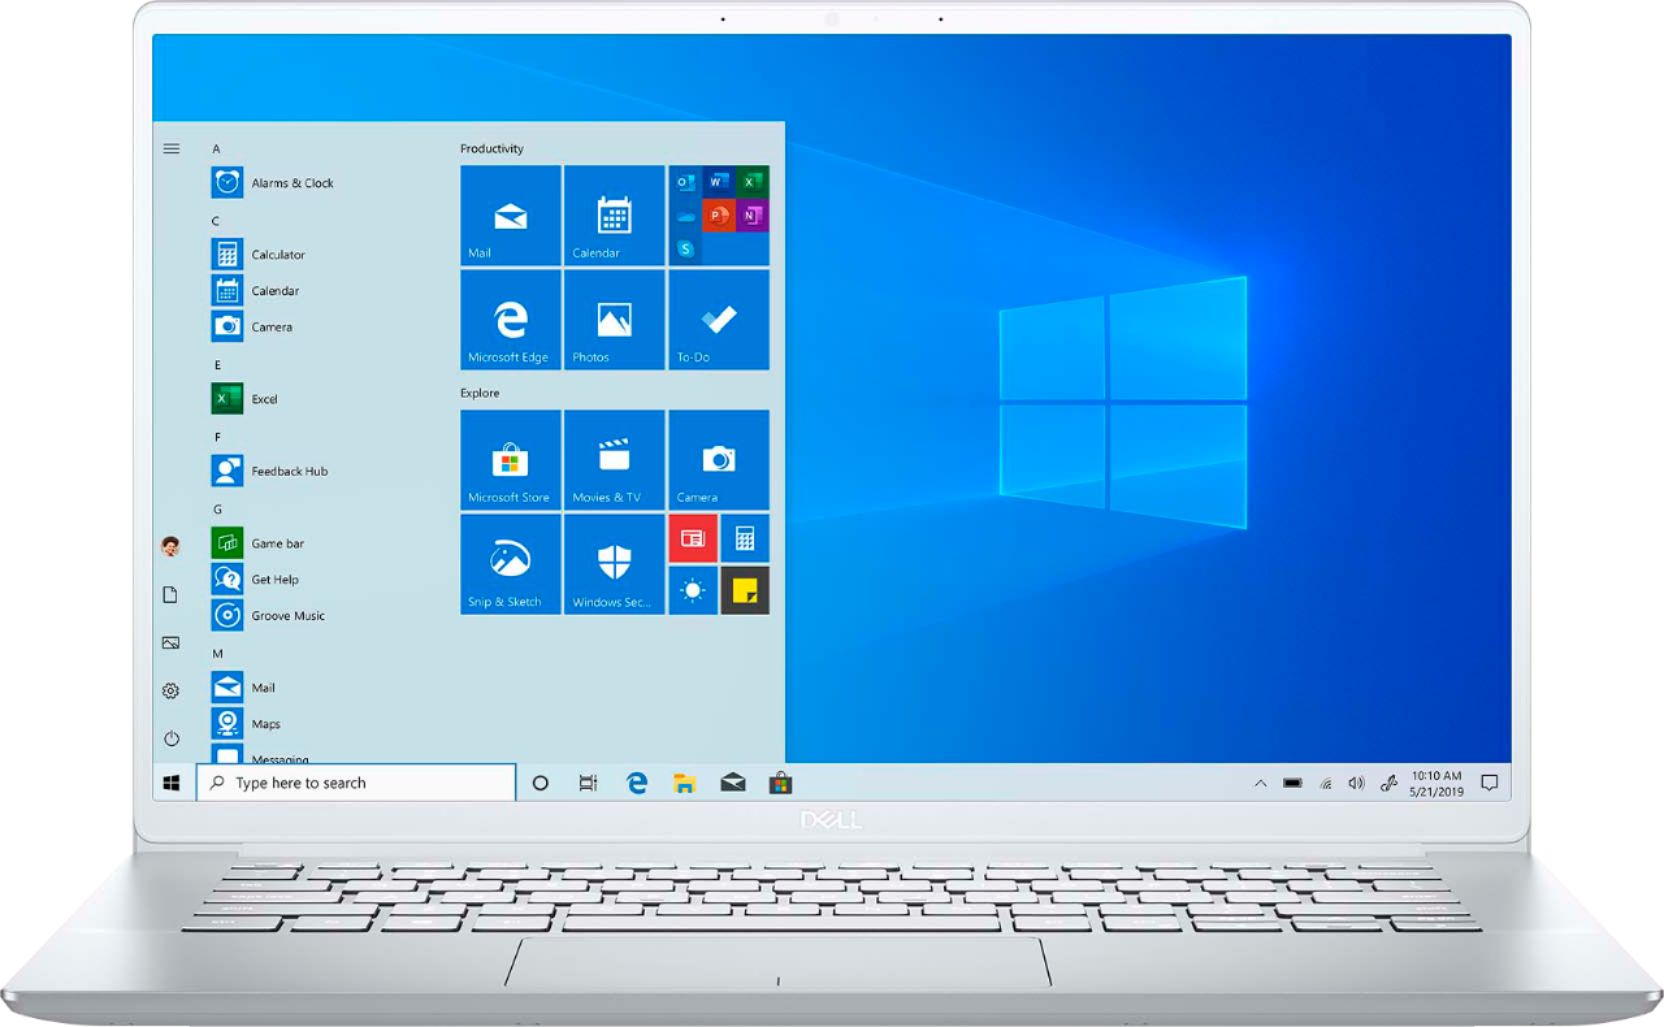1664x1027 pixels.
Task: Select Groove Music in the app list
Action: (287, 616)
